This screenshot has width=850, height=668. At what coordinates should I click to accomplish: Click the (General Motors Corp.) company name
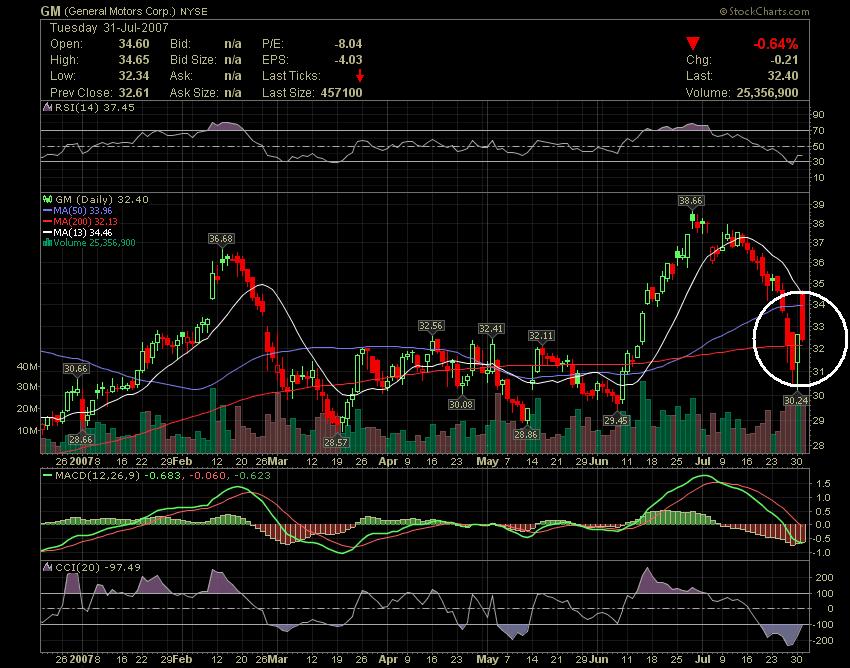[x=120, y=11]
